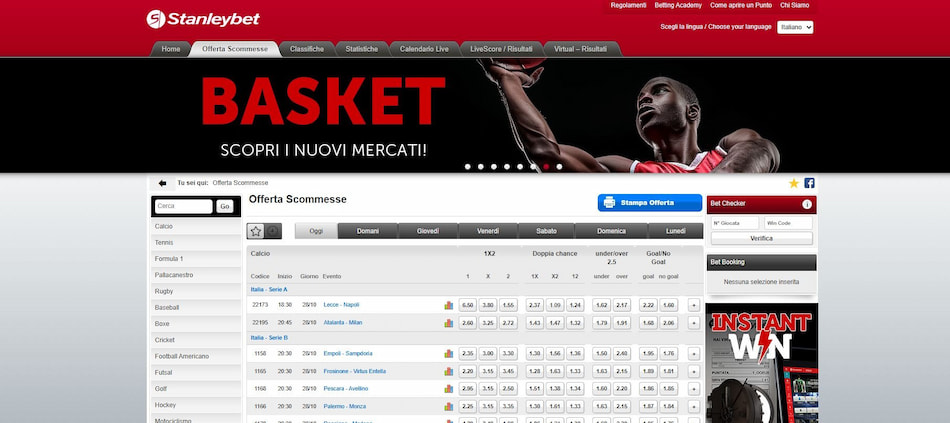Open the Home tab
This screenshot has height=423, width=950.
[x=171, y=49]
